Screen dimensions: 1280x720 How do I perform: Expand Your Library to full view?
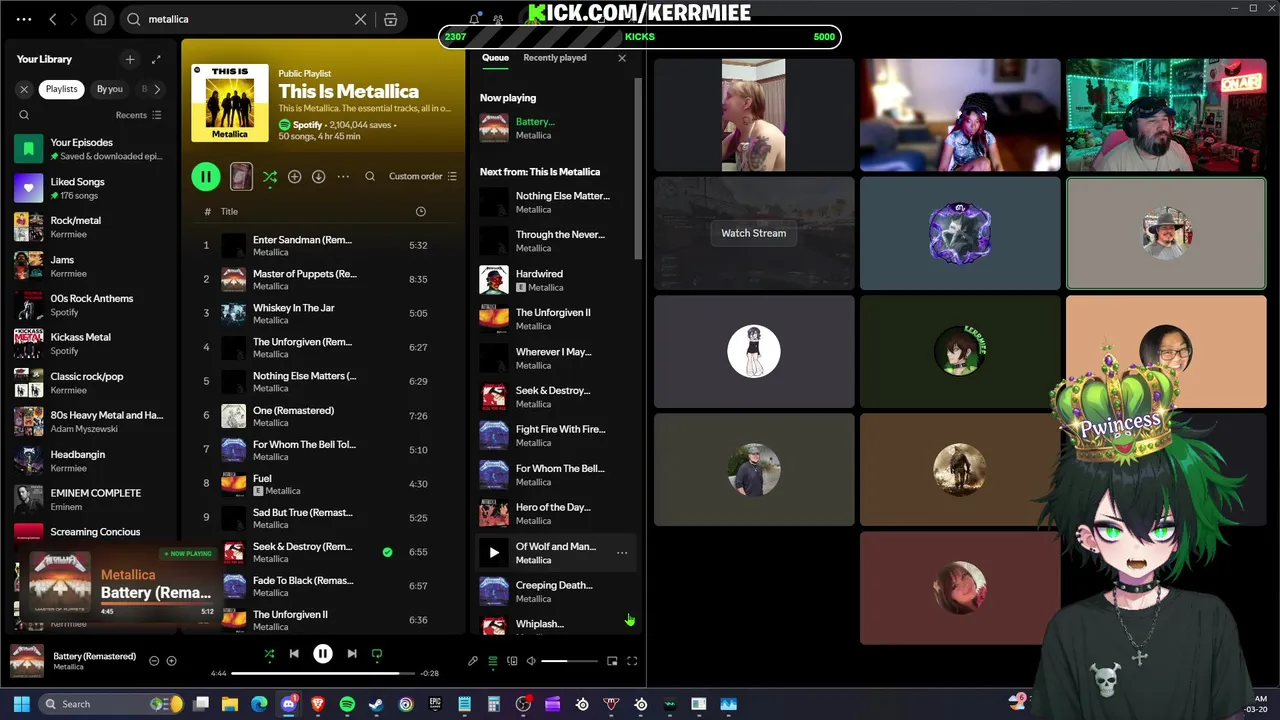click(156, 59)
